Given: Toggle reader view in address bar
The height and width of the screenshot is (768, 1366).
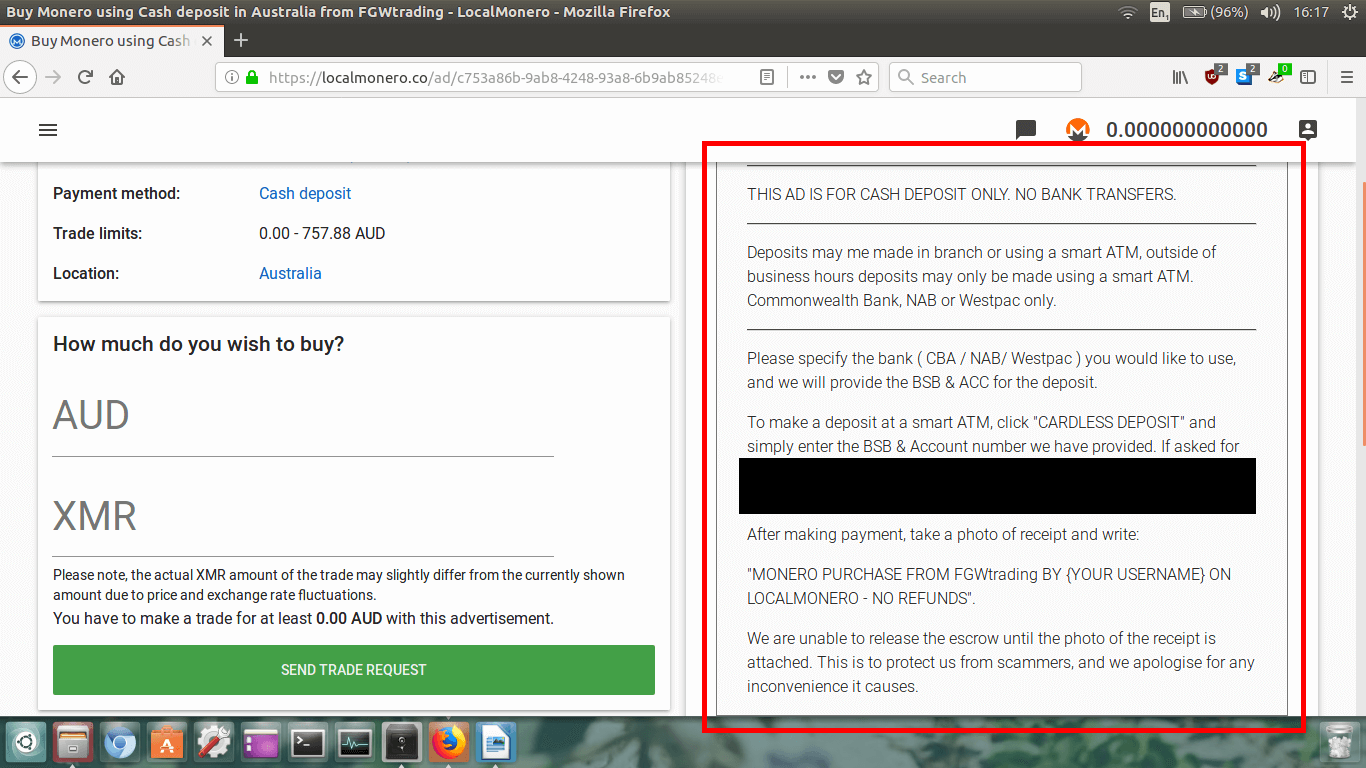Looking at the screenshot, I should (x=767, y=77).
